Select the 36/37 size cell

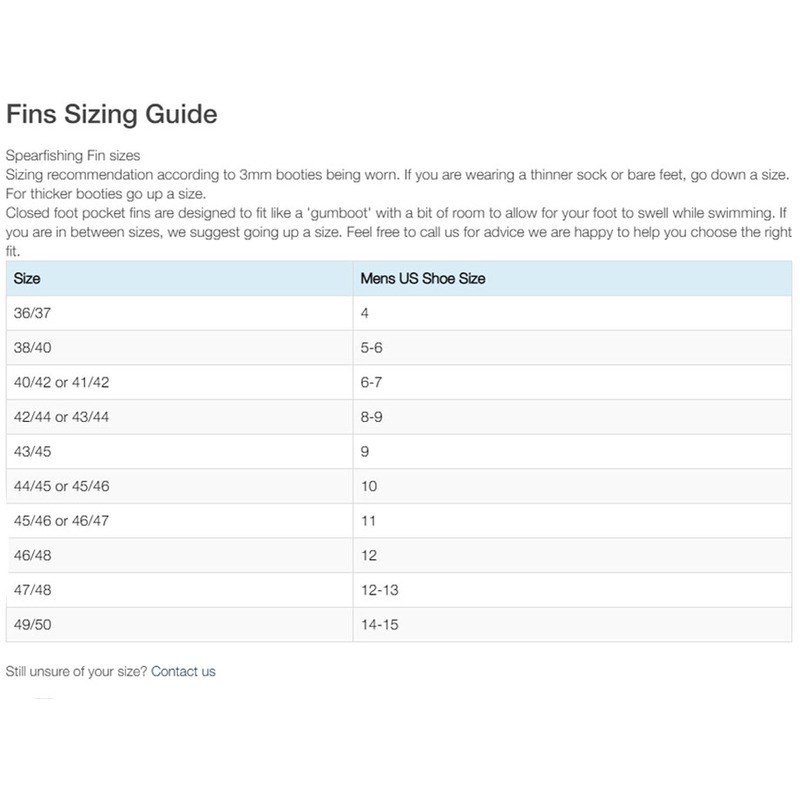(x=35, y=313)
